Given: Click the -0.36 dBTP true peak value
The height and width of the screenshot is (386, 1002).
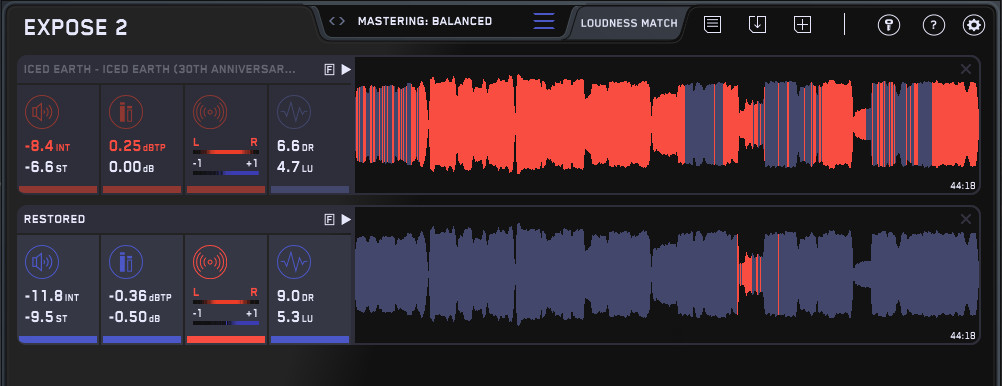Looking at the screenshot, I should pyautogui.click(x=139, y=297).
